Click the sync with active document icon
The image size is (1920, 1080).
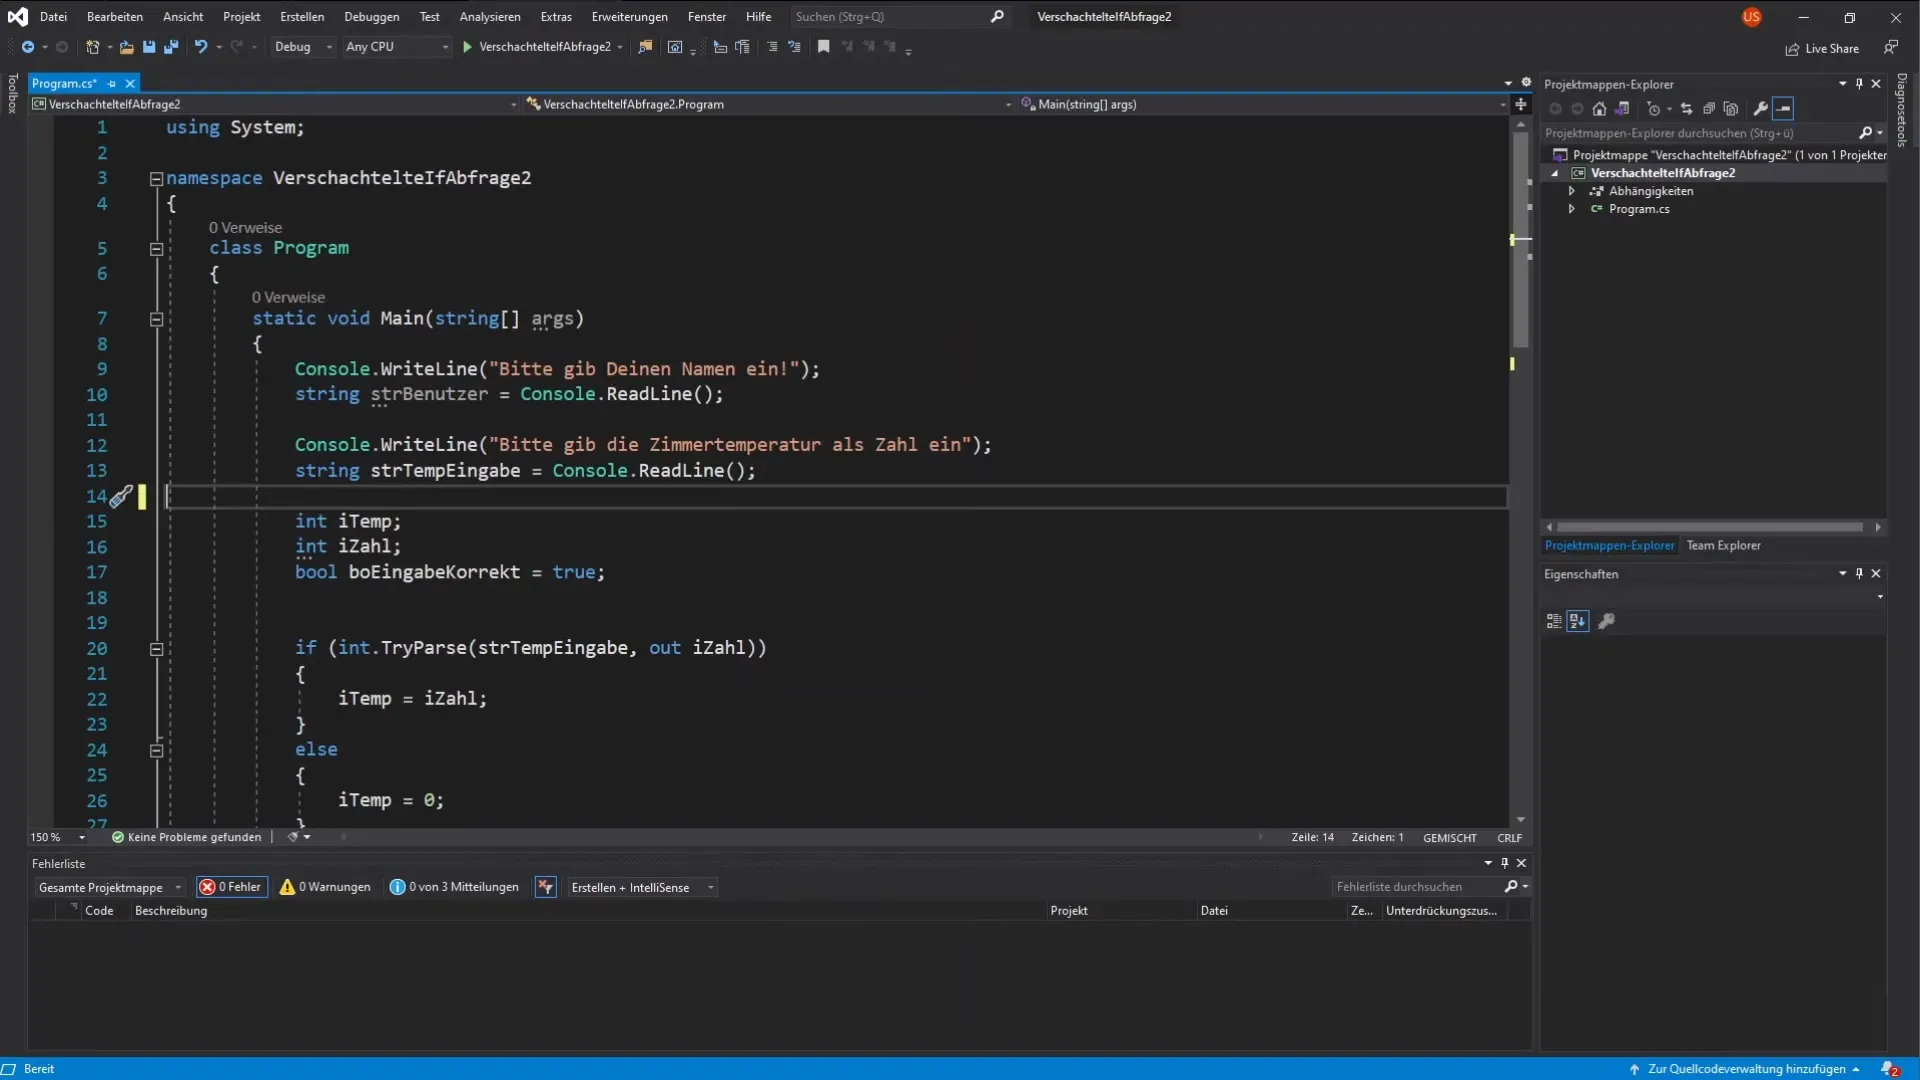pyautogui.click(x=1687, y=109)
